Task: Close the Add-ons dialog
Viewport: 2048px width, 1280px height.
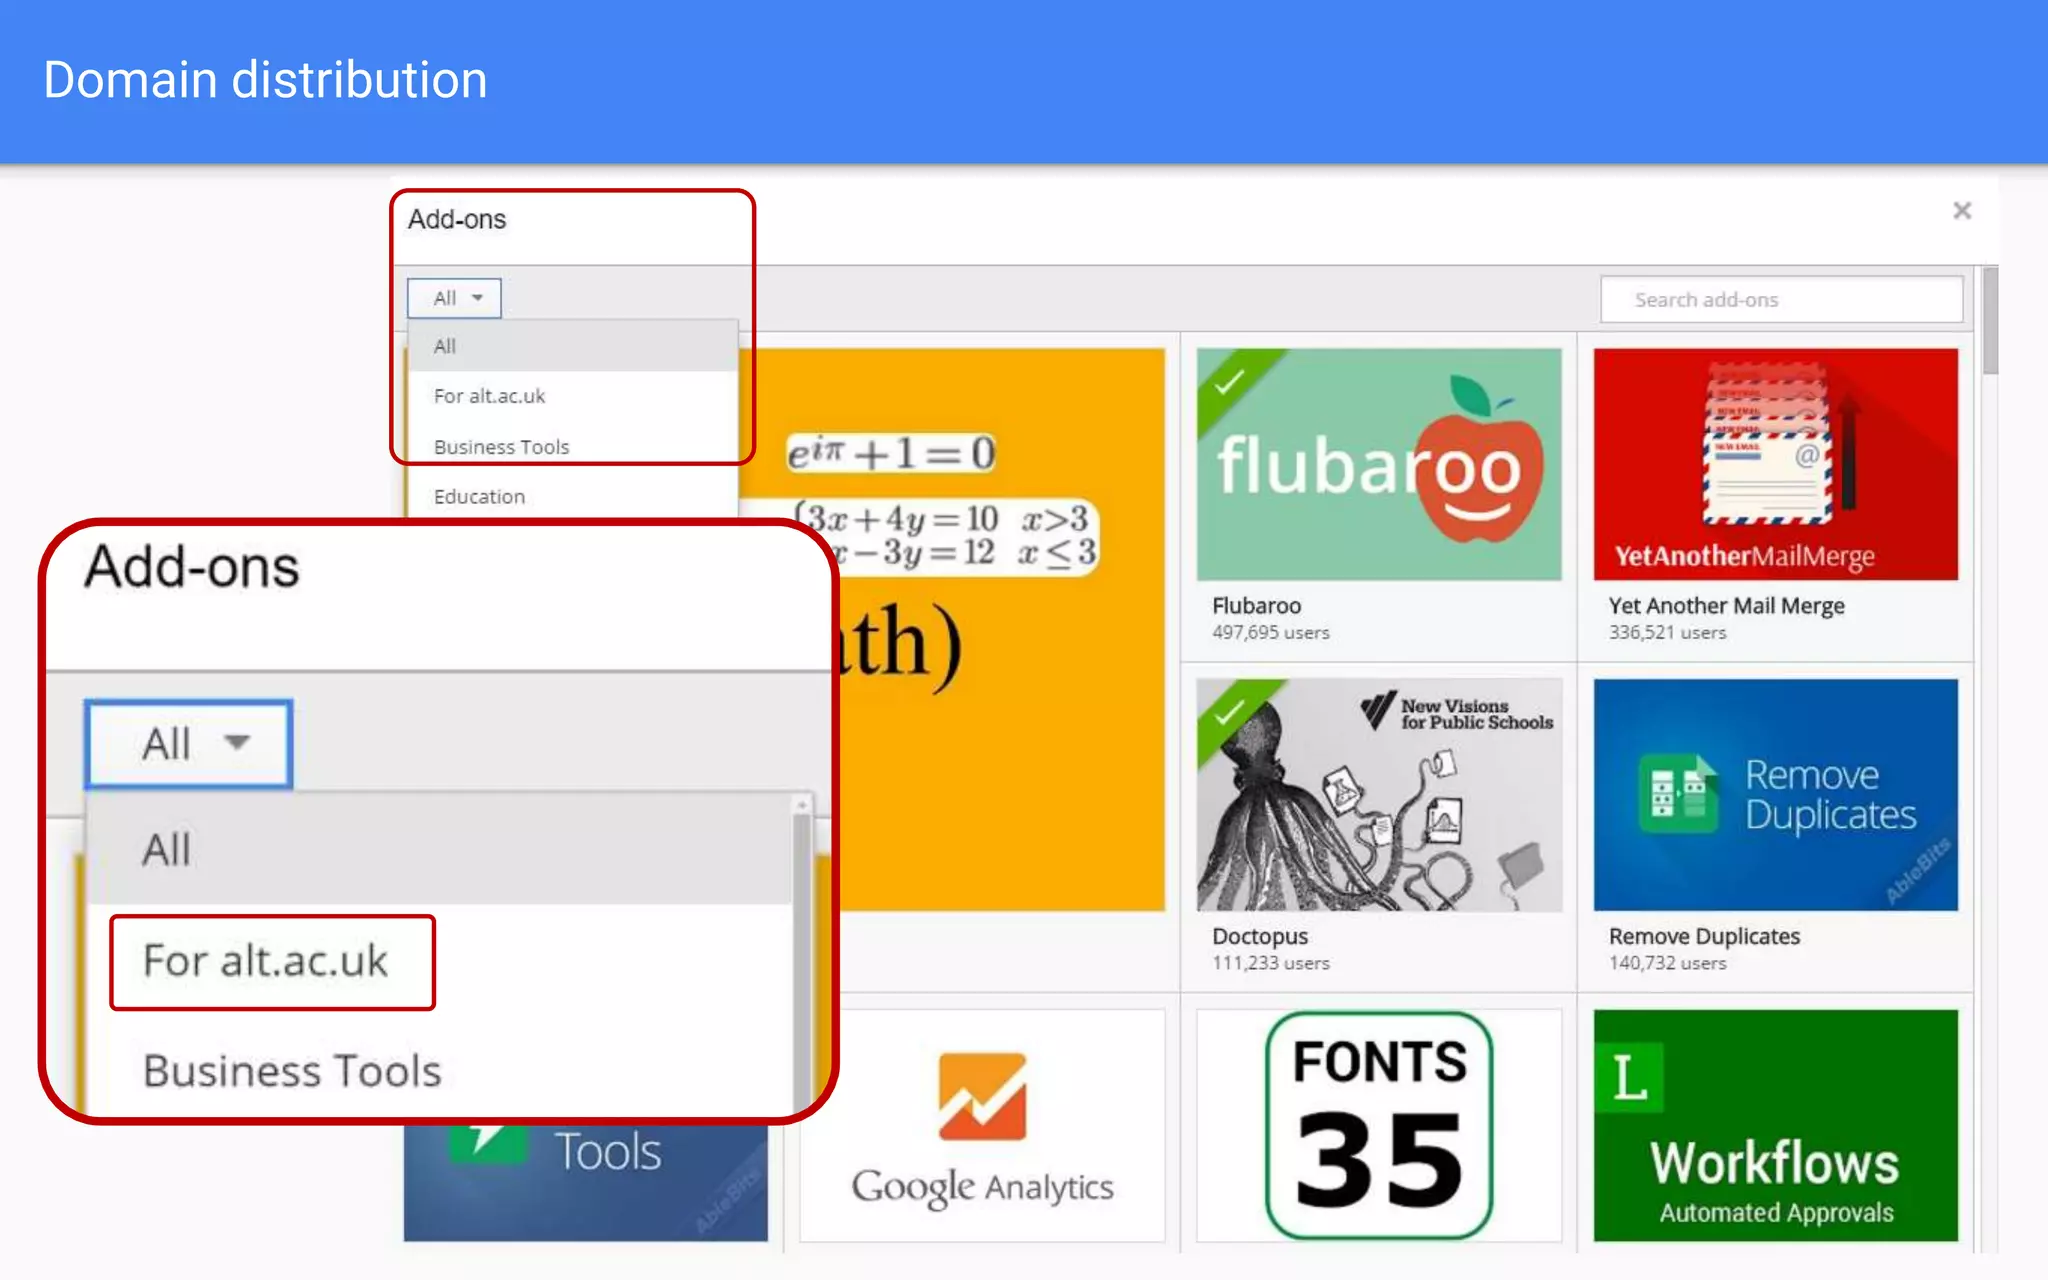Action: coord(1962,210)
